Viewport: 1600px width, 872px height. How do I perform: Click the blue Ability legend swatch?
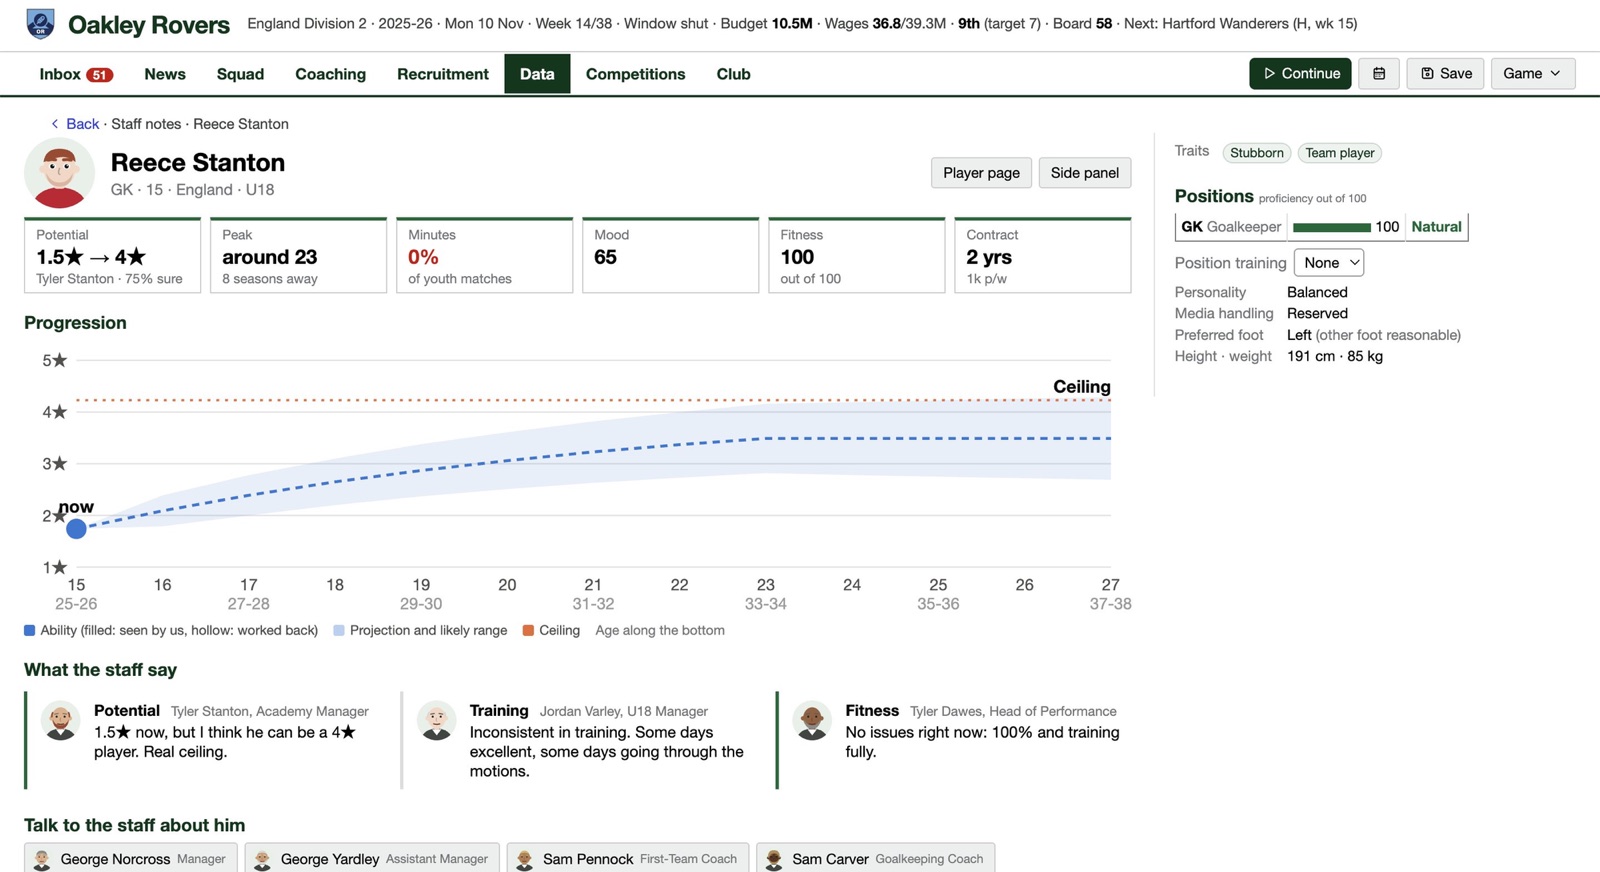tap(30, 631)
